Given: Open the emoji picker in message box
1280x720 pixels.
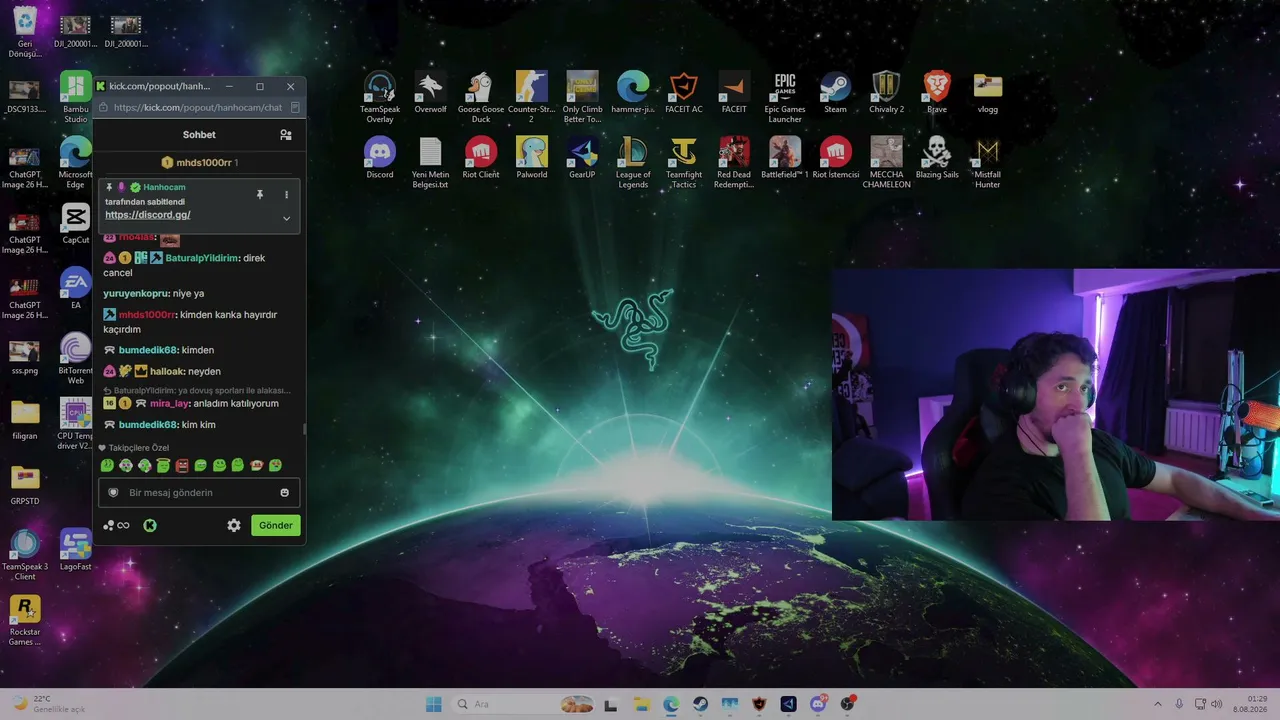Looking at the screenshot, I should [x=285, y=493].
